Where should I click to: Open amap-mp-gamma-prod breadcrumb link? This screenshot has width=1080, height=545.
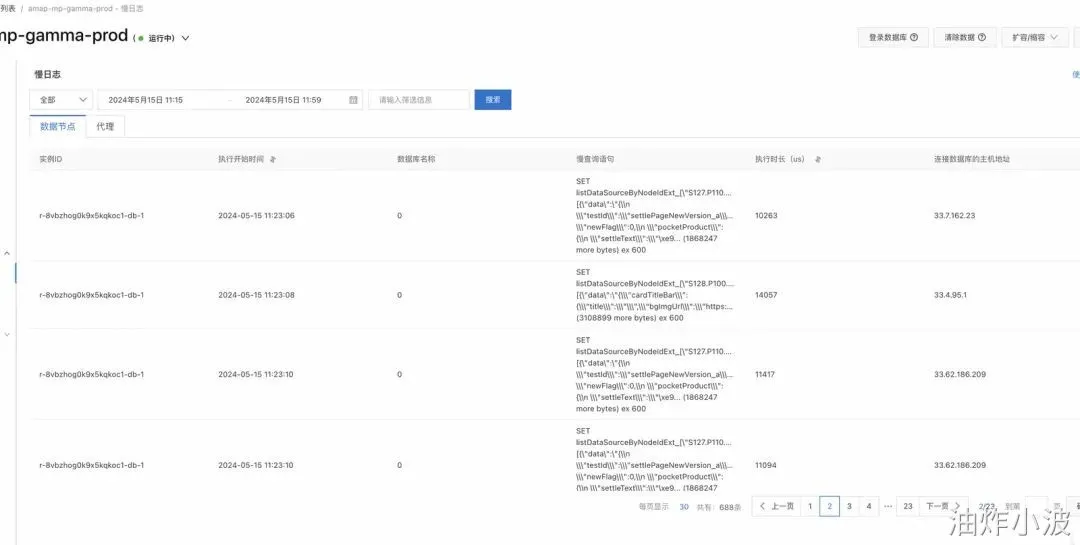coord(70,9)
